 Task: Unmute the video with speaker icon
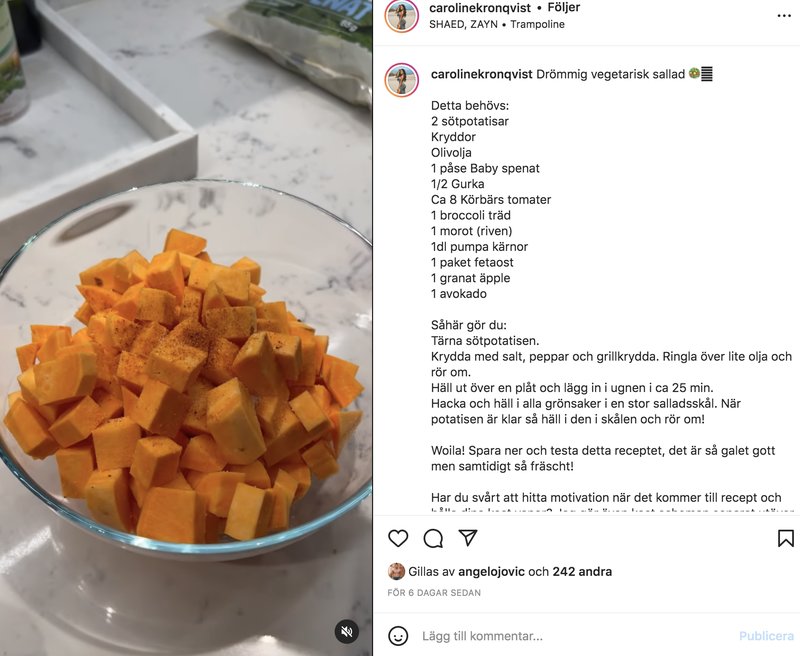347,632
